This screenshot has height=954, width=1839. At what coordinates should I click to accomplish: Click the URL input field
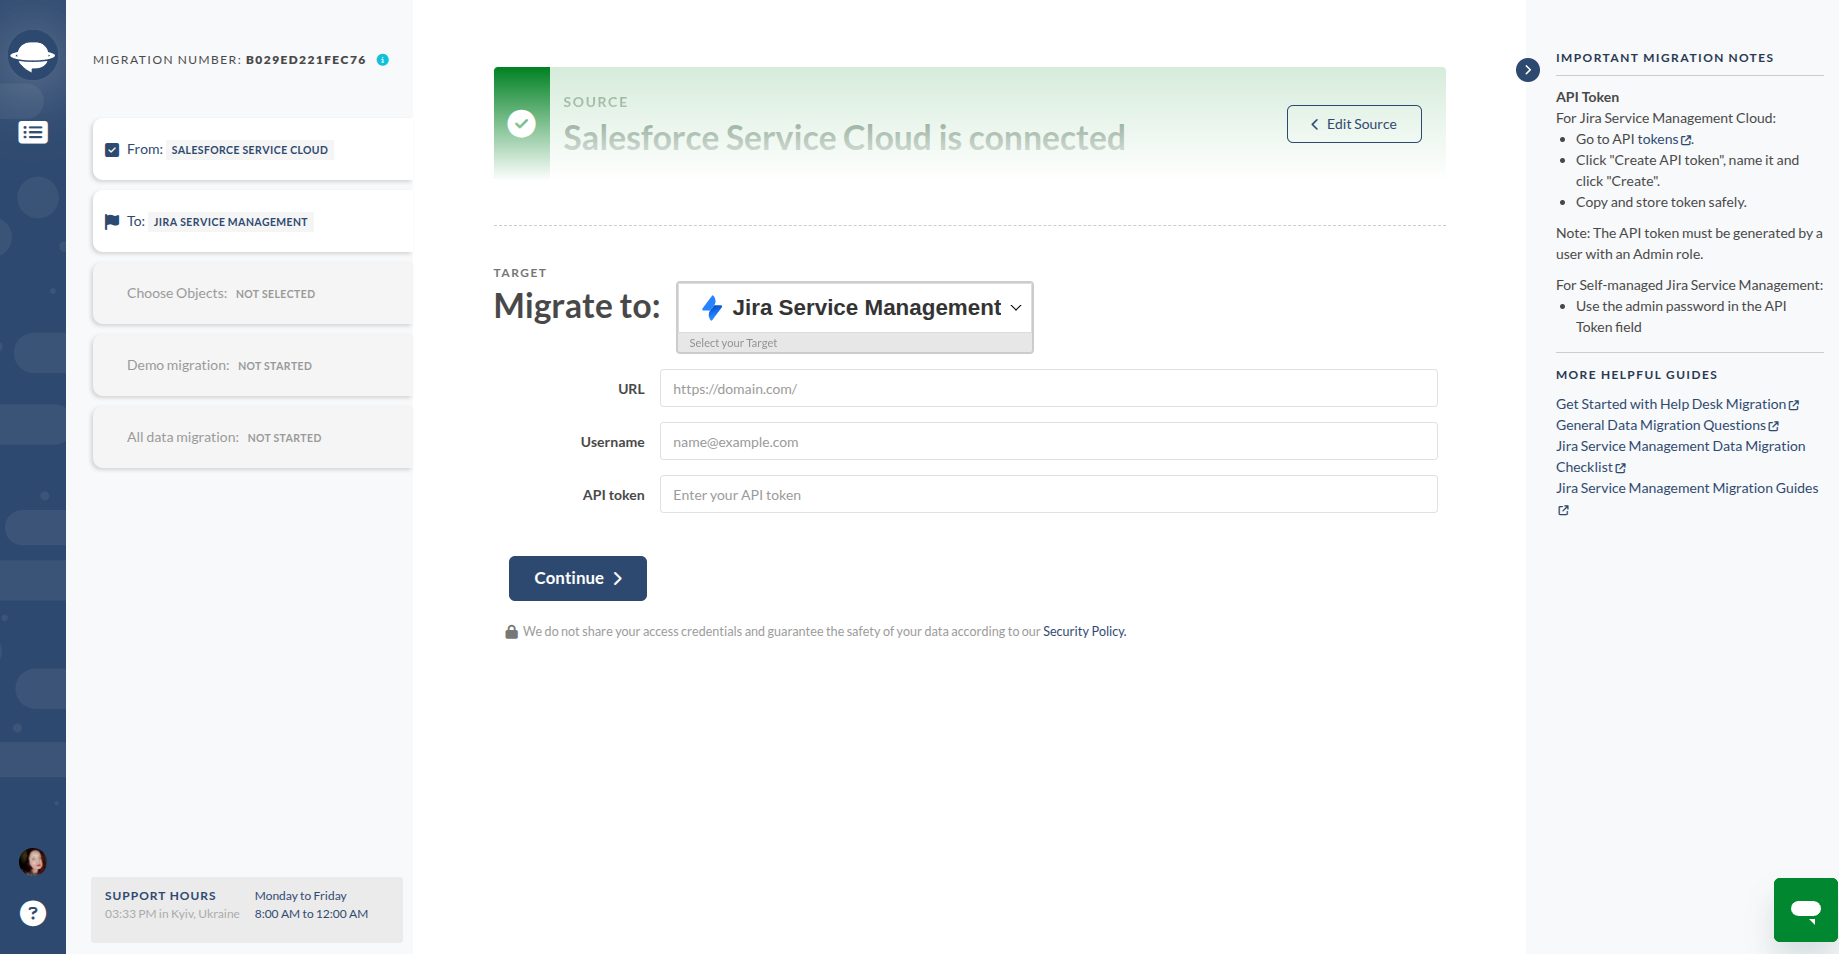(x=1047, y=388)
